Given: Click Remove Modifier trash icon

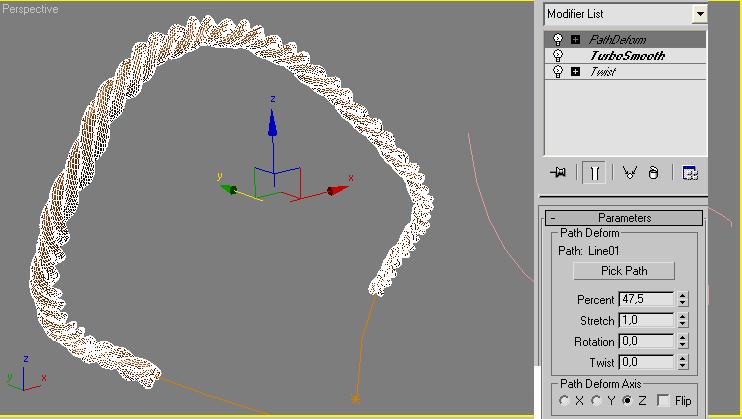Looking at the screenshot, I should 654,173.
